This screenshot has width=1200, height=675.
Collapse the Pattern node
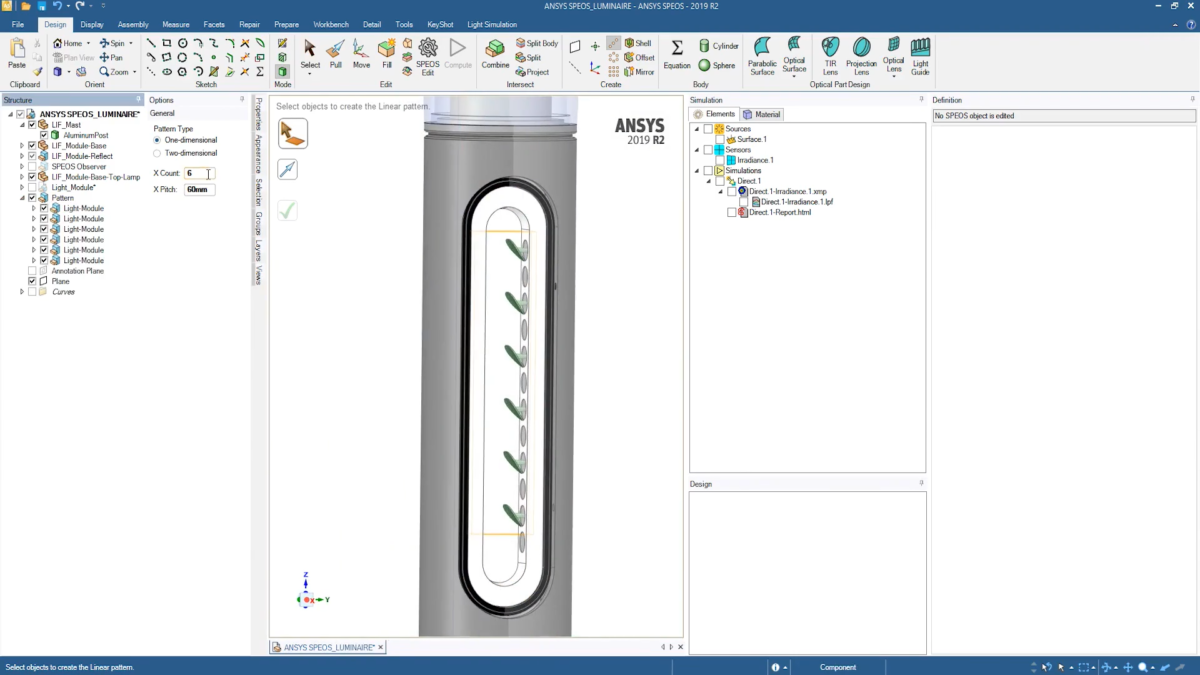click(22, 198)
